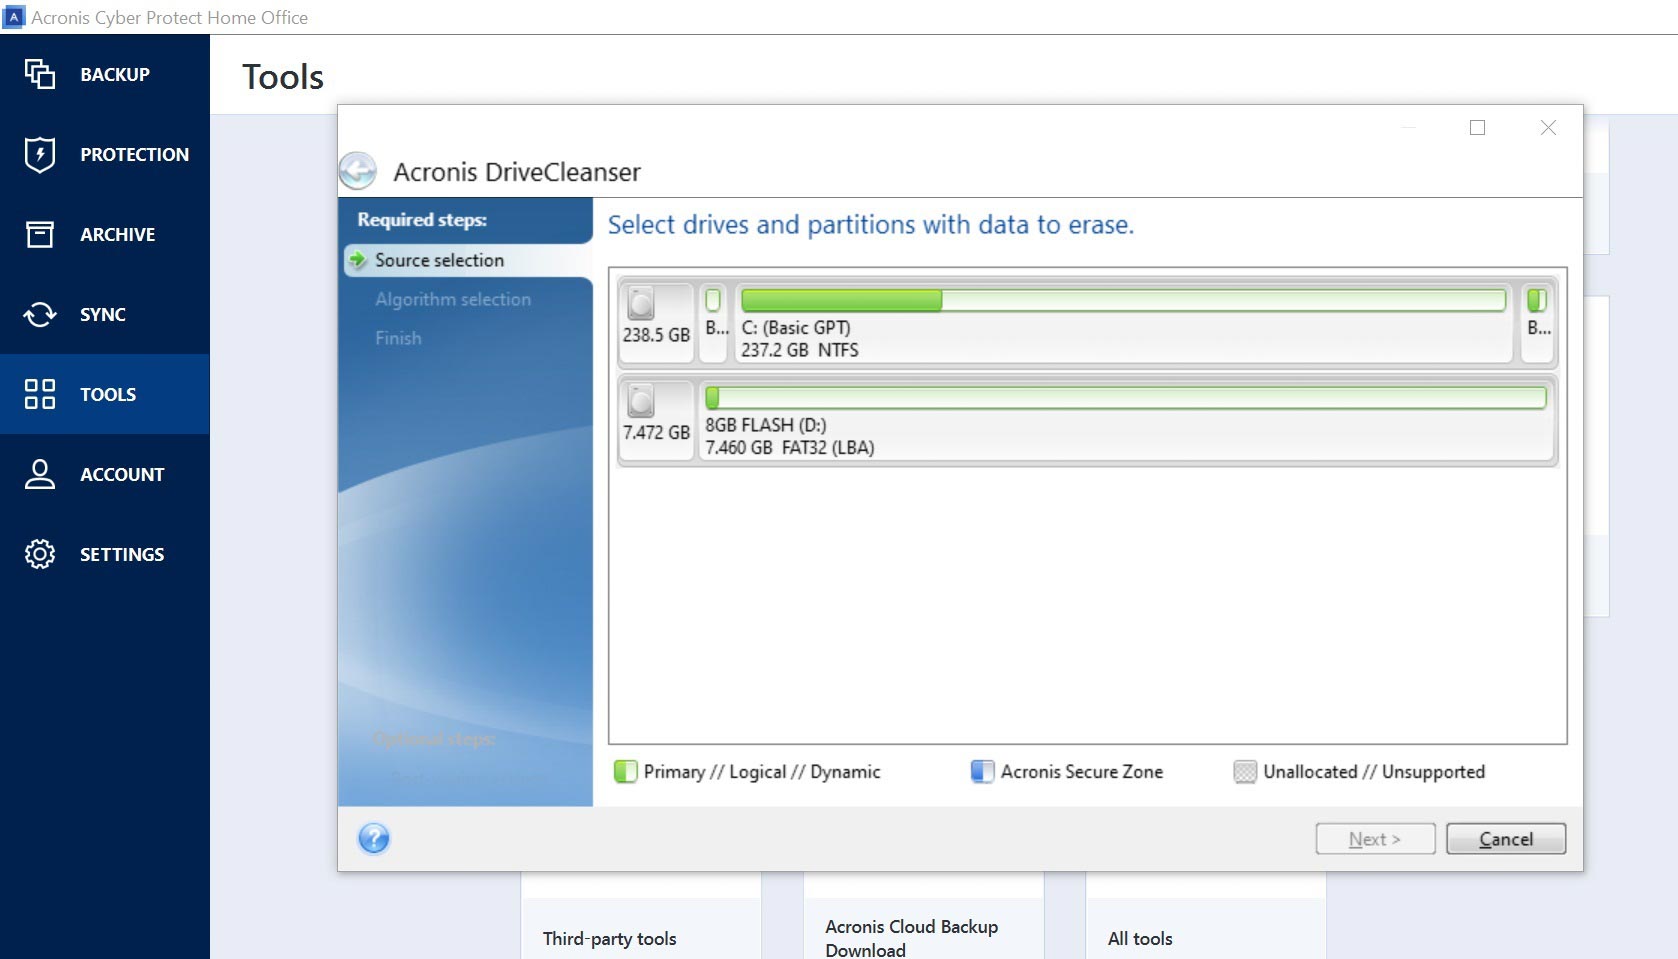This screenshot has height=959, width=1678.
Task: Open the Settings gear icon
Action: tap(40, 554)
